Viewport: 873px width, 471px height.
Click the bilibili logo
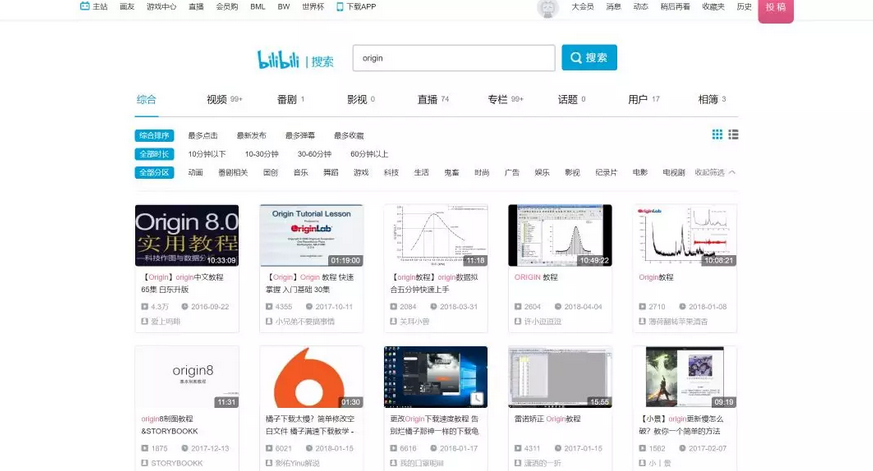pyautogui.click(x=278, y=59)
